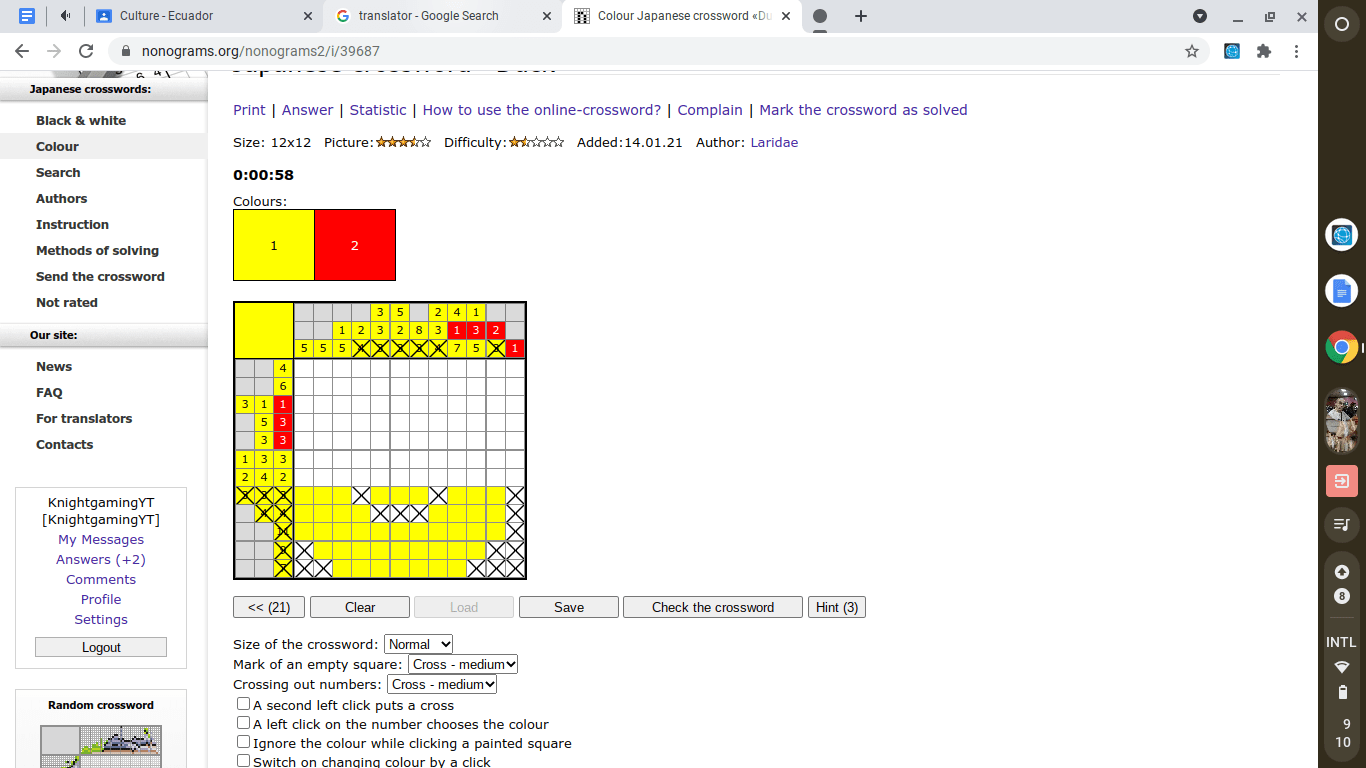Bookmark this page using the star icon
Screen dimensions: 1366x768
click(1192, 50)
